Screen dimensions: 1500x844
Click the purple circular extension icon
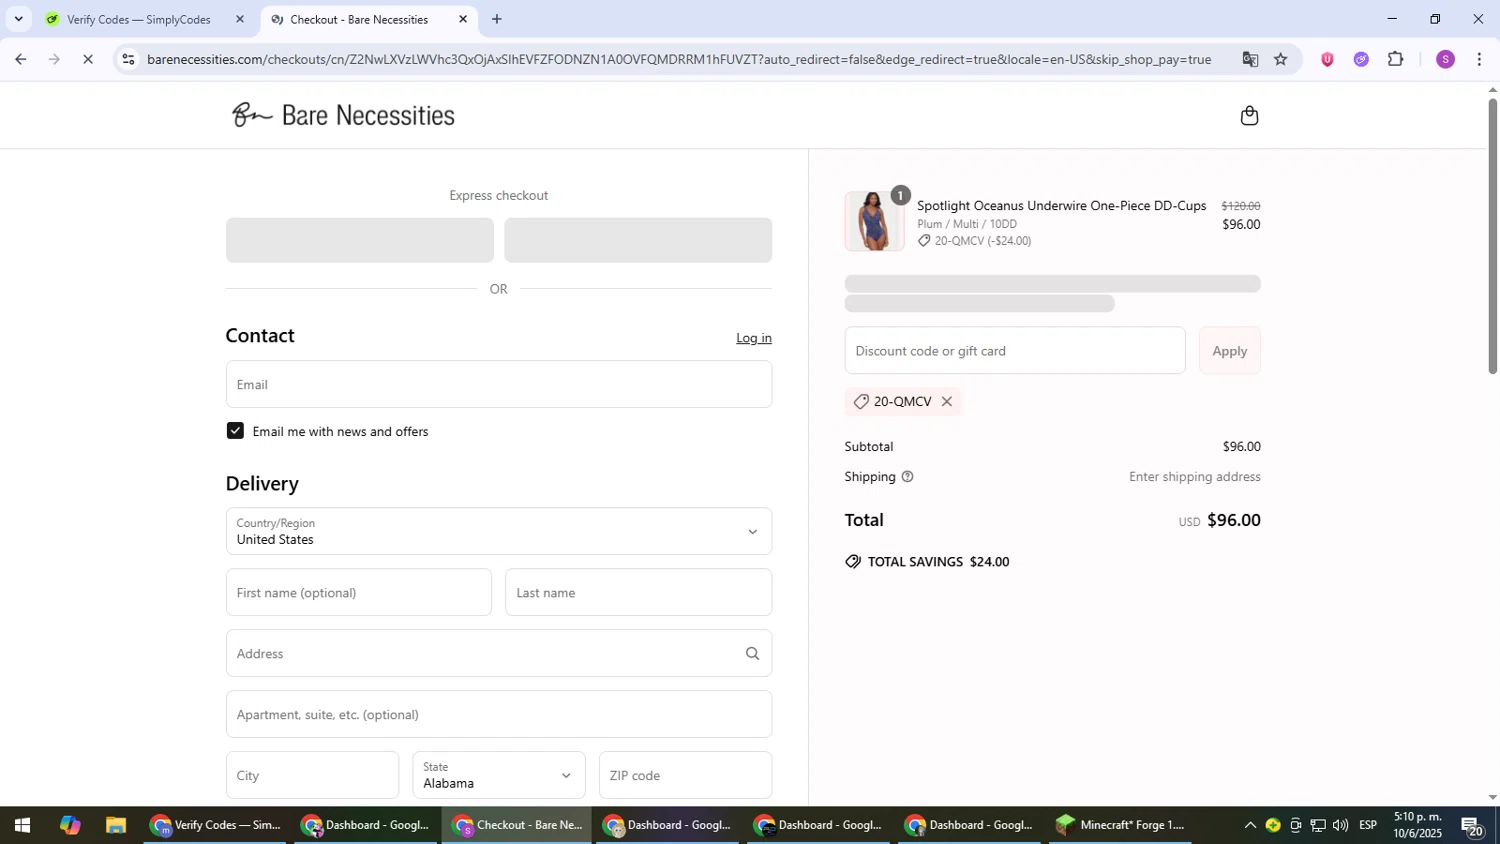pyautogui.click(x=1361, y=59)
